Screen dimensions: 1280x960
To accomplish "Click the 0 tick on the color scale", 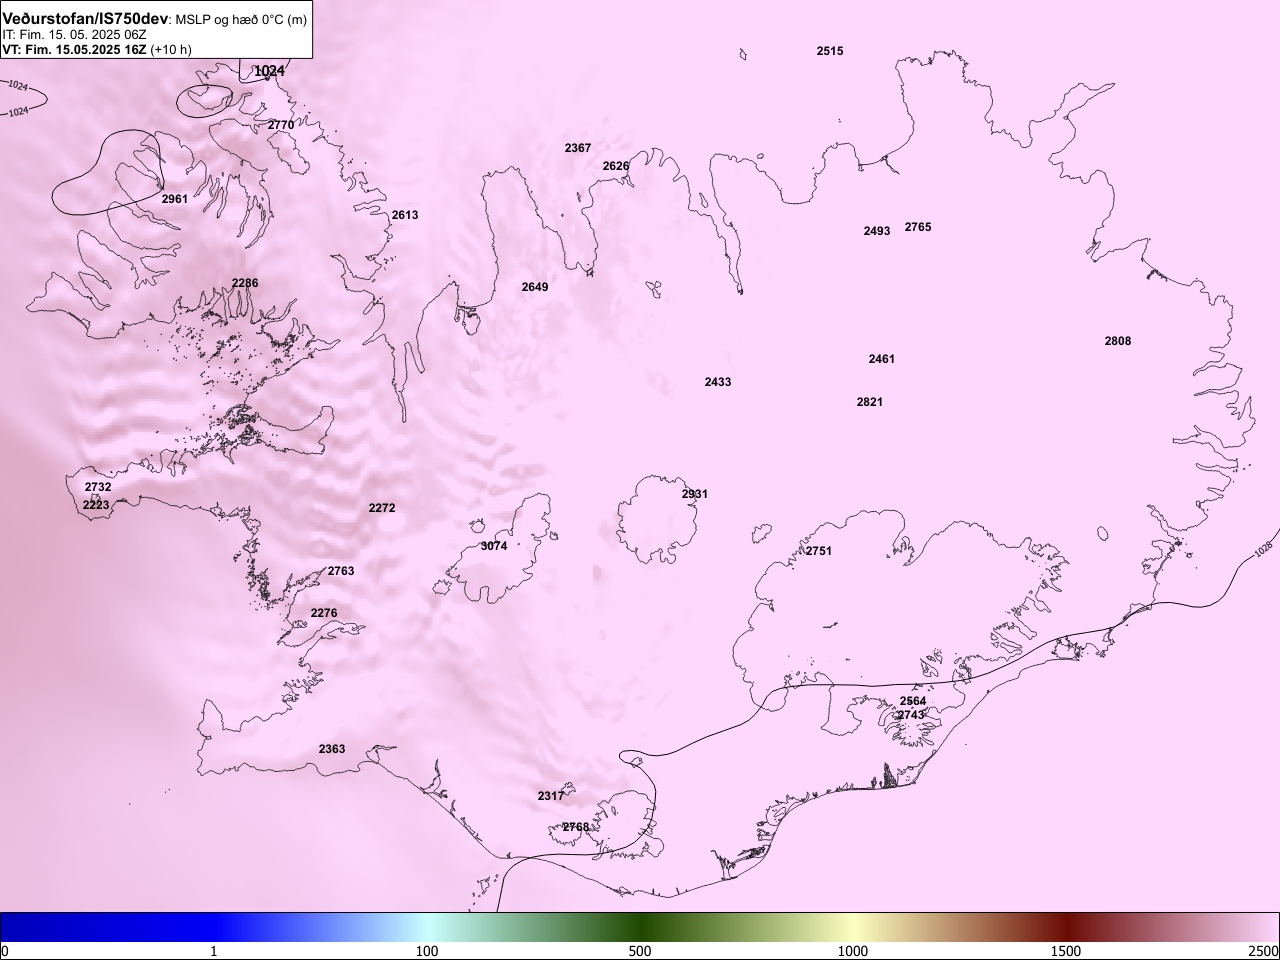I will click(4, 950).
